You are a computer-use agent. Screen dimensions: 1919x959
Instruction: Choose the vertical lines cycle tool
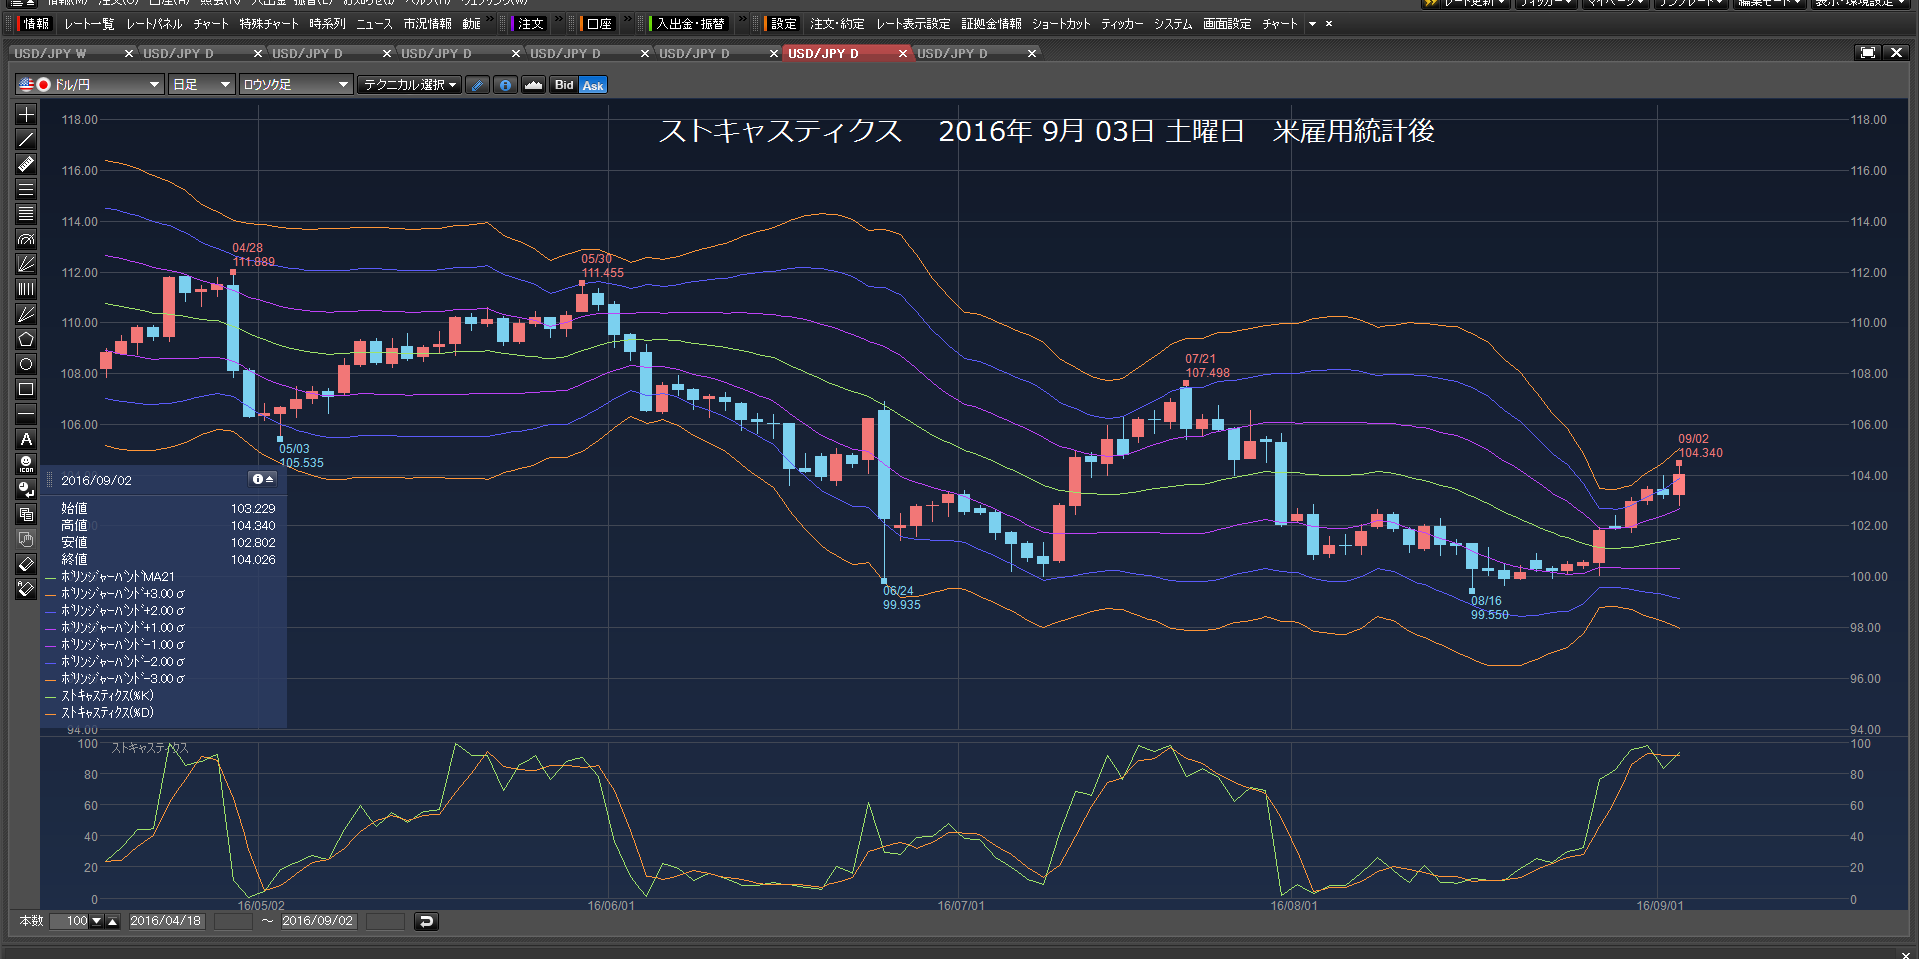pos(26,289)
